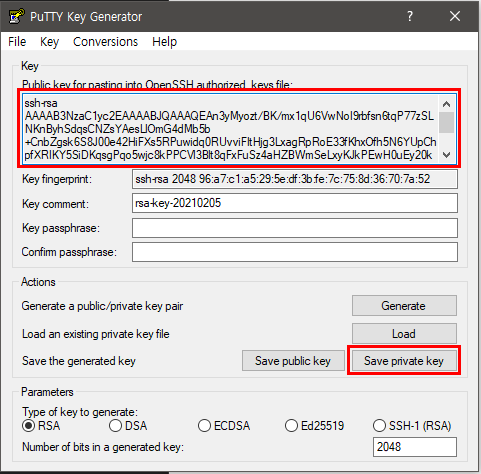Click the 'Confirm passphrase:' label
The width and height of the screenshot is (481, 474).
[x=69, y=252]
